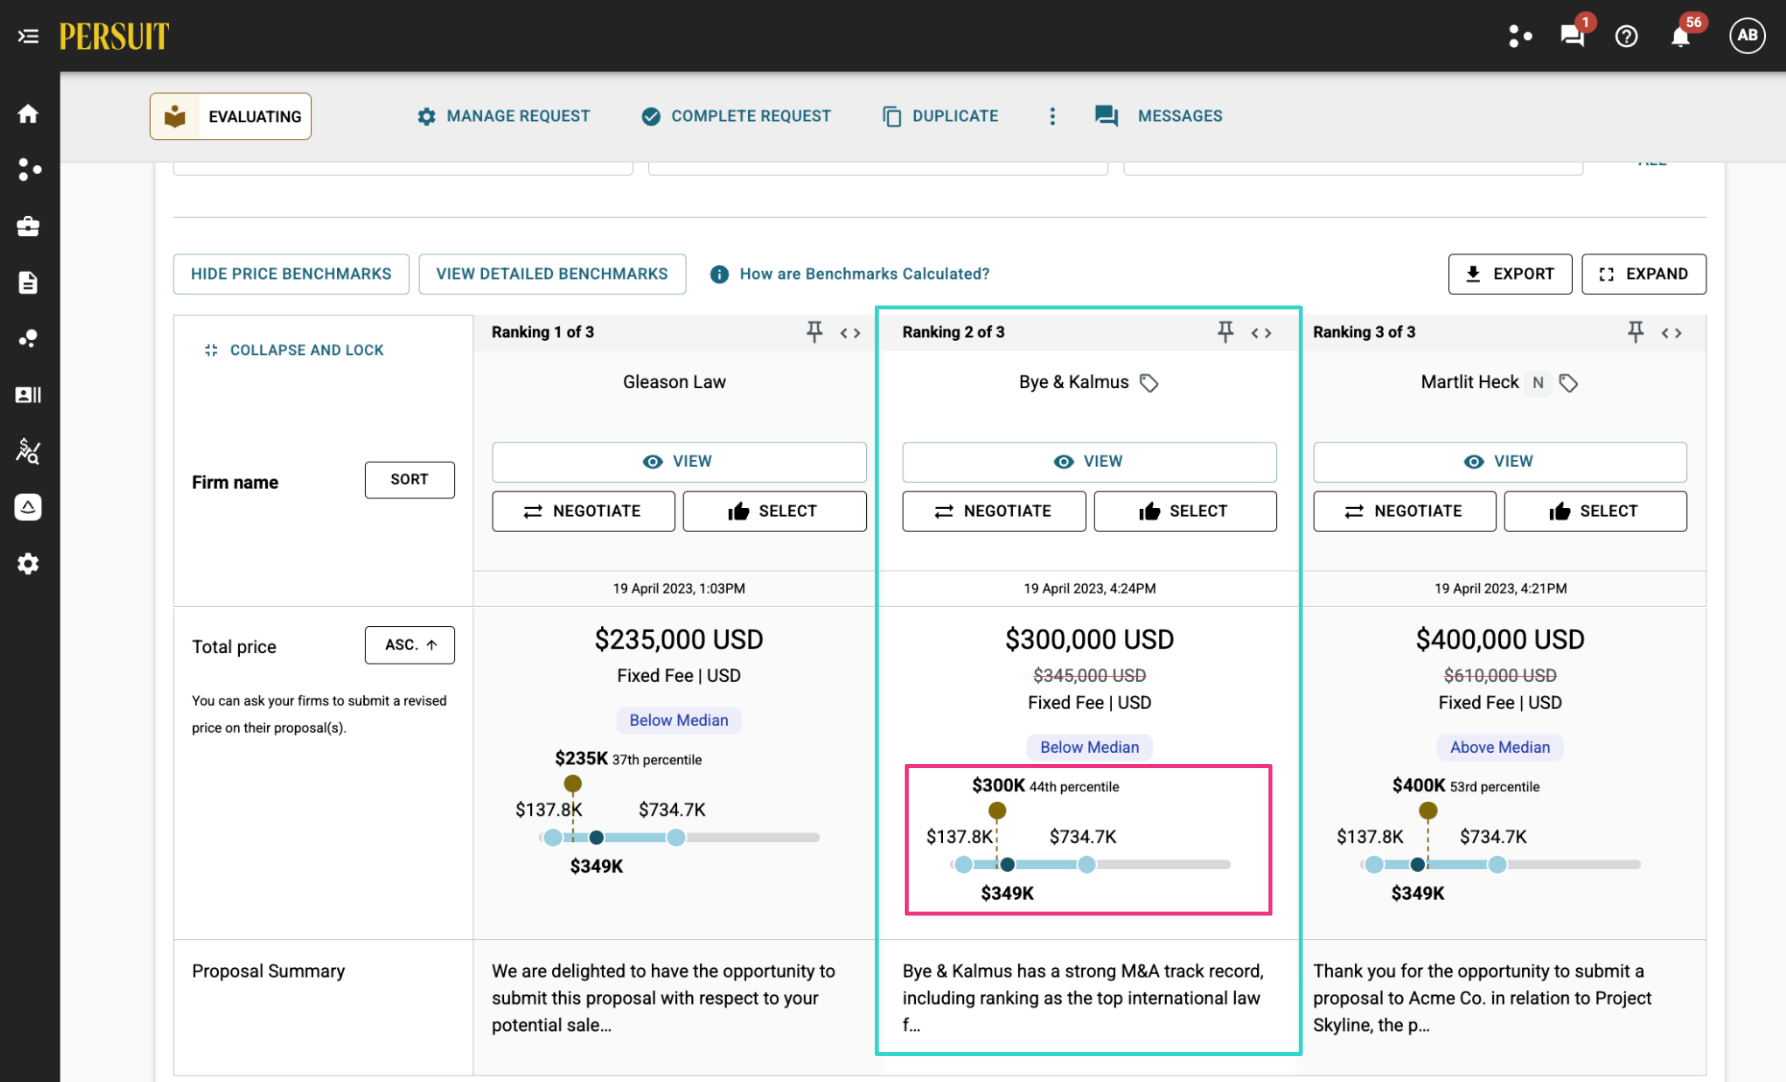The width and height of the screenshot is (1786, 1082).
Task: Open the Messages tab in toolbar
Action: pyautogui.click(x=1159, y=116)
